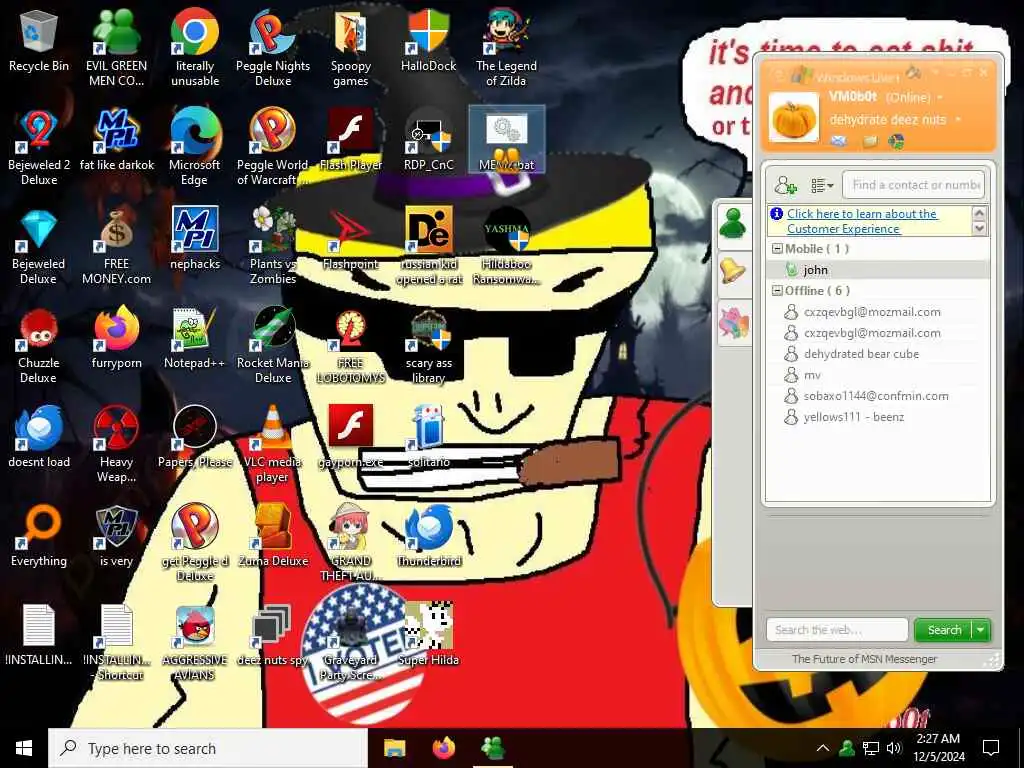Open the Hildaboo Ransomwa... shortcut
Image resolution: width=1024 pixels, height=768 pixels.
(x=506, y=247)
